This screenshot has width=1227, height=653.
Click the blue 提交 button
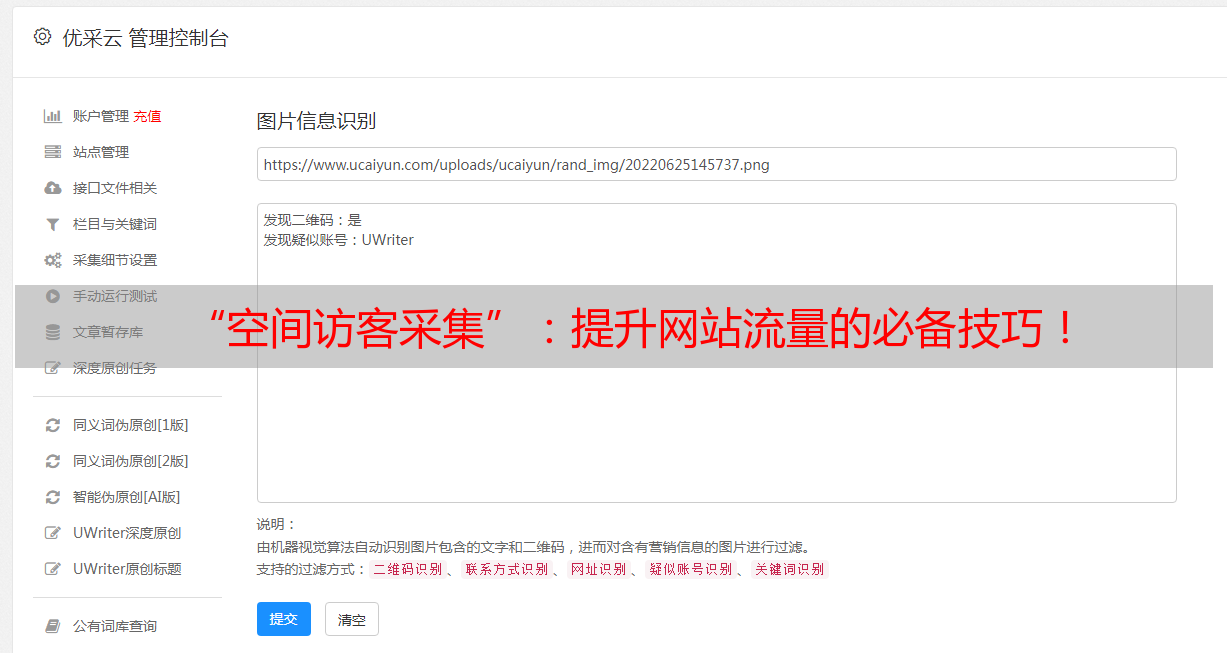284,619
